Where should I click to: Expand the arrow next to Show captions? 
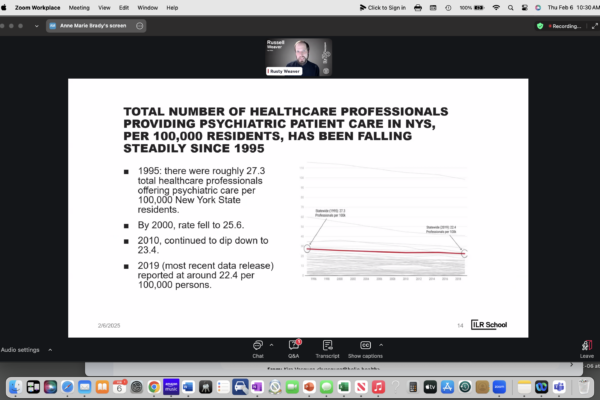point(380,343)
